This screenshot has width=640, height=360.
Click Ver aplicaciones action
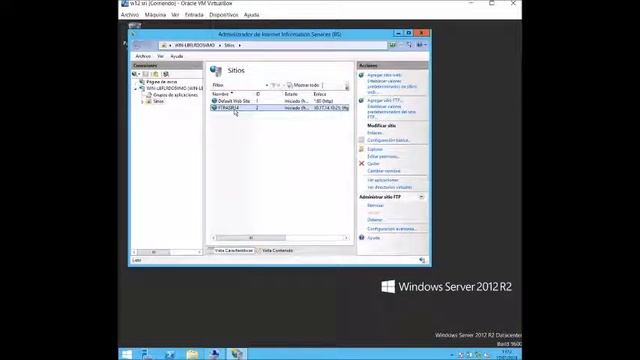pos(382,180)
